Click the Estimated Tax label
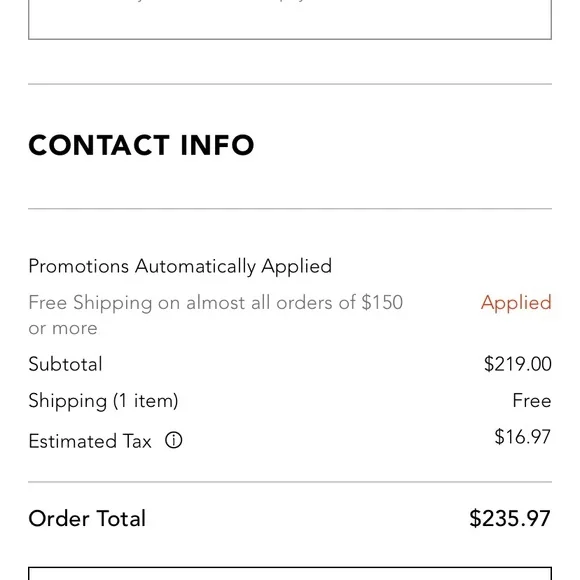The width and height of the screenshot is (580, 580). point(90,441)
